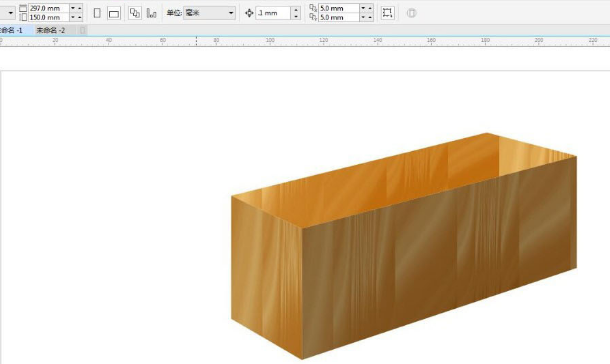Click the duplicate distance X icon
Image resolution: width=610 pixels, height=364 pixels.
tap(313, 8)
